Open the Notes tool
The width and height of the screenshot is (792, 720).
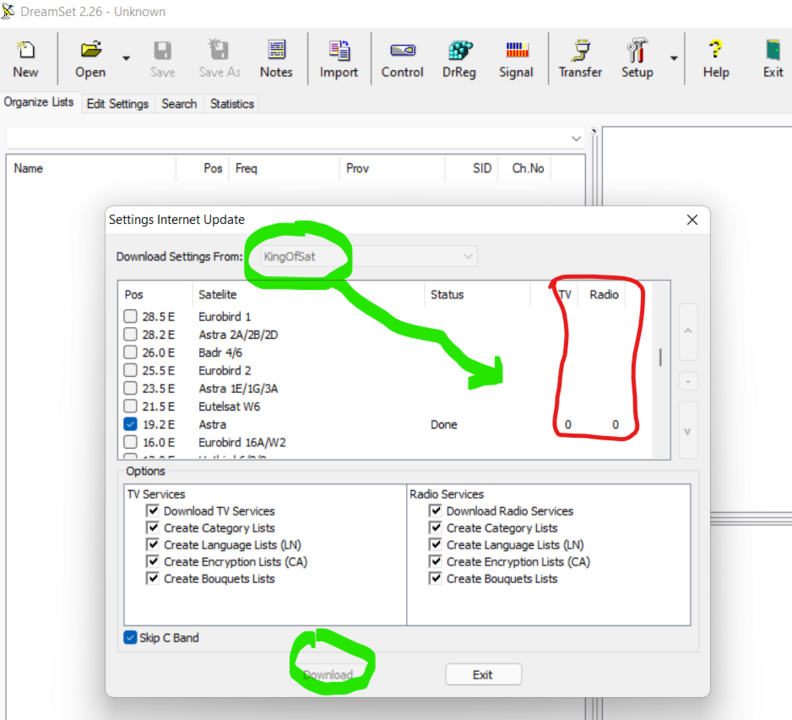click(x=276, y=59)
